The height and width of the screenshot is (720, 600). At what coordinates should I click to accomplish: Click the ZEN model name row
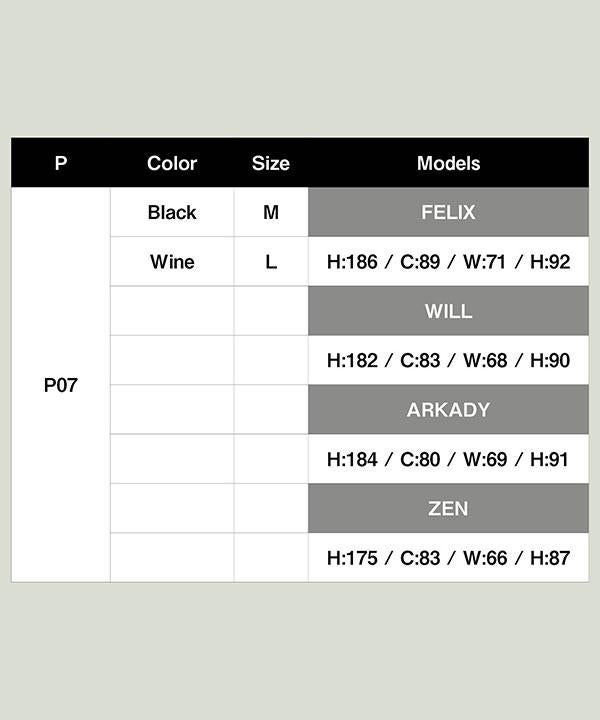(x=449, y=508)
